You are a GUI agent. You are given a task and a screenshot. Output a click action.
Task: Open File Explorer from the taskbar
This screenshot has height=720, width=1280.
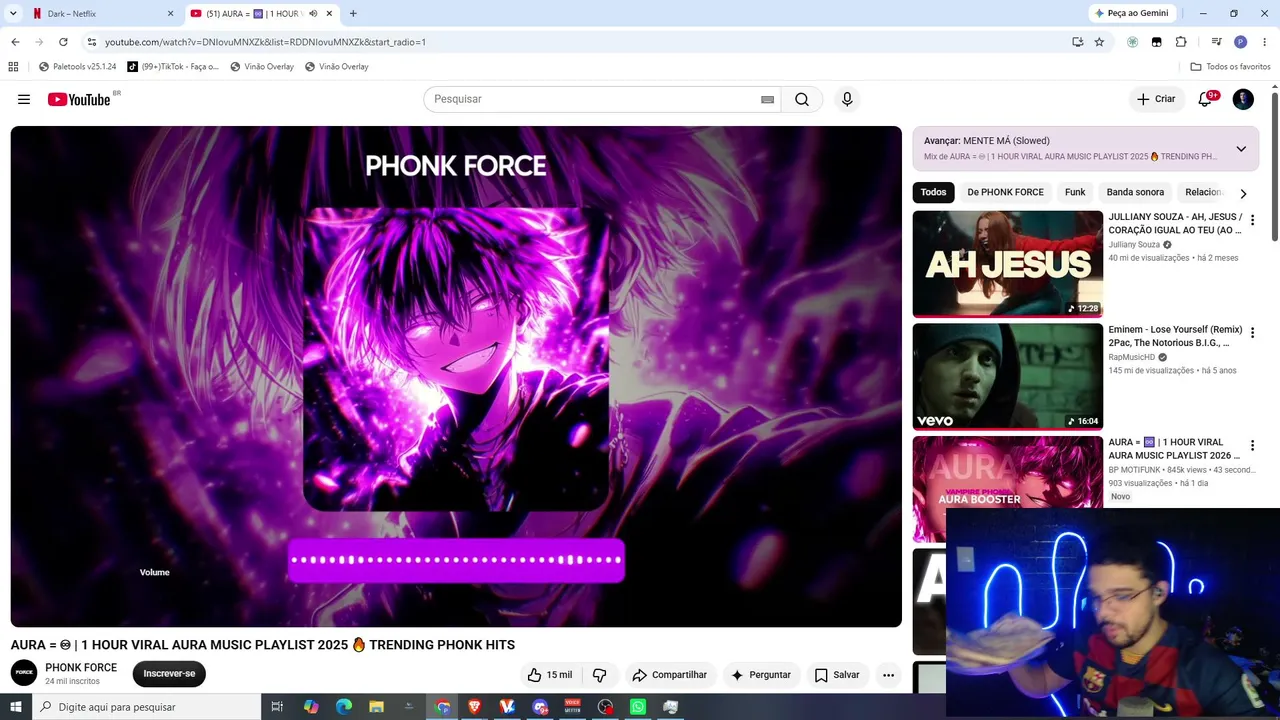(x=376, y=707)
